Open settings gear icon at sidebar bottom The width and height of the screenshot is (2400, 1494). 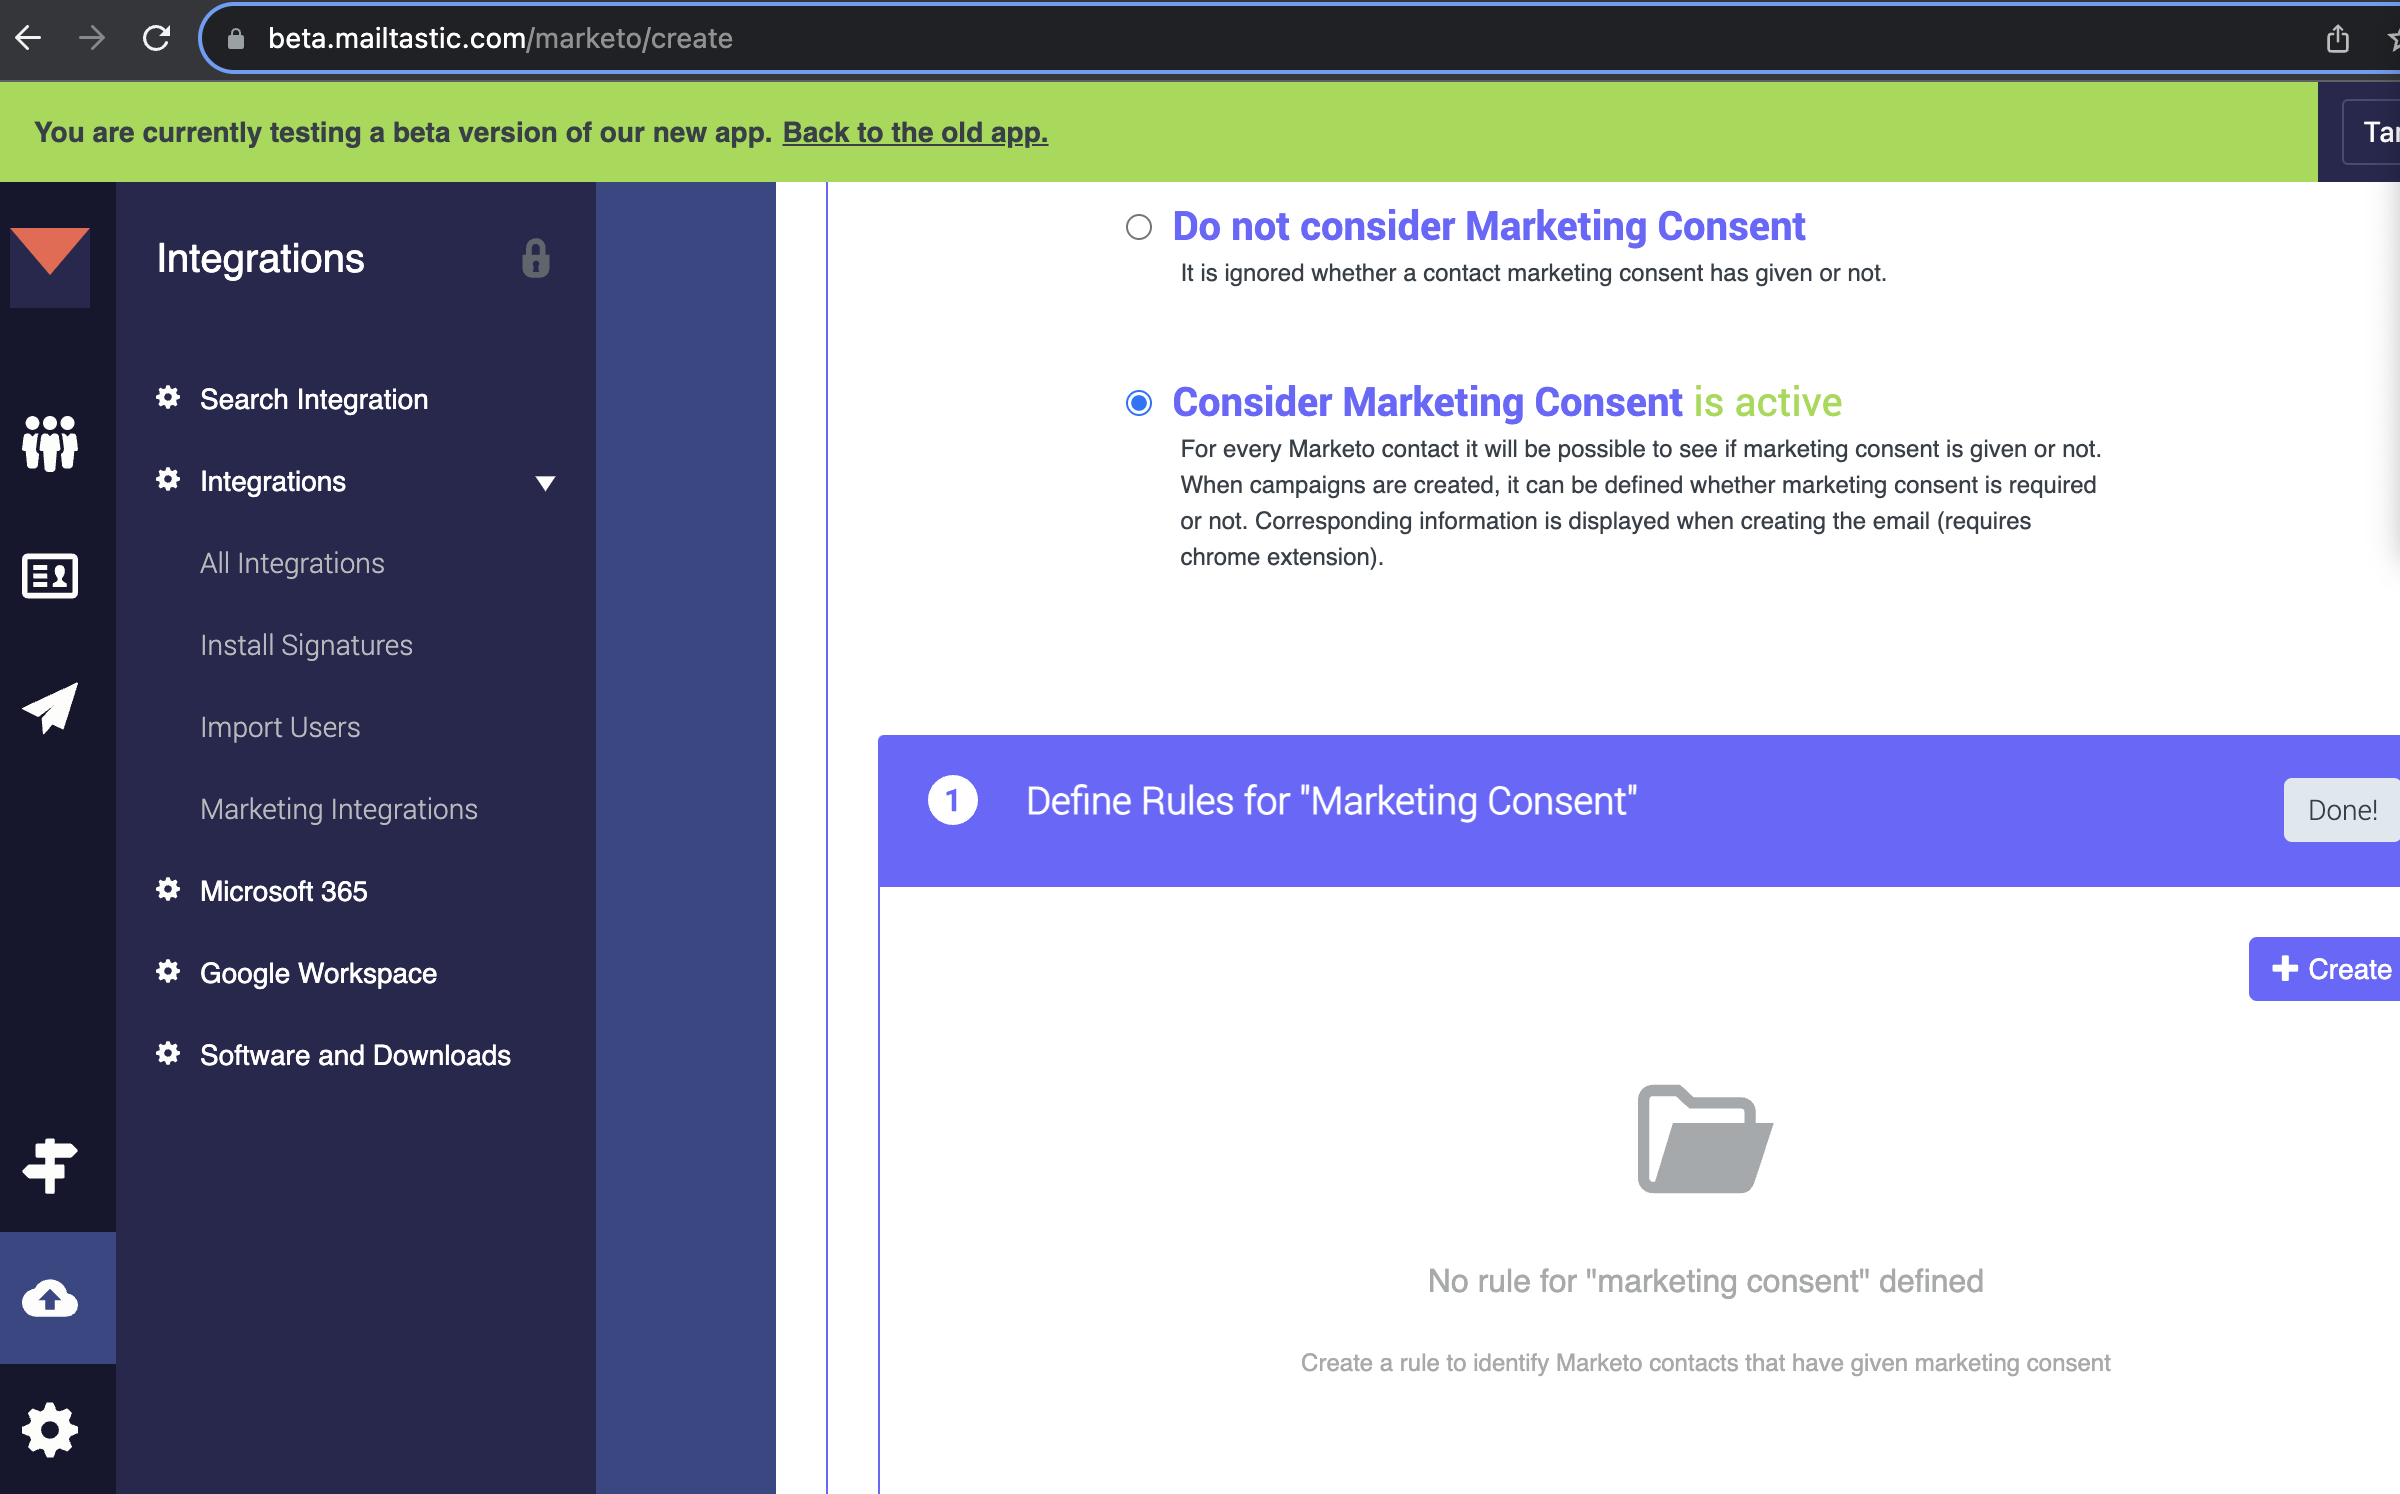(50, 1430)
